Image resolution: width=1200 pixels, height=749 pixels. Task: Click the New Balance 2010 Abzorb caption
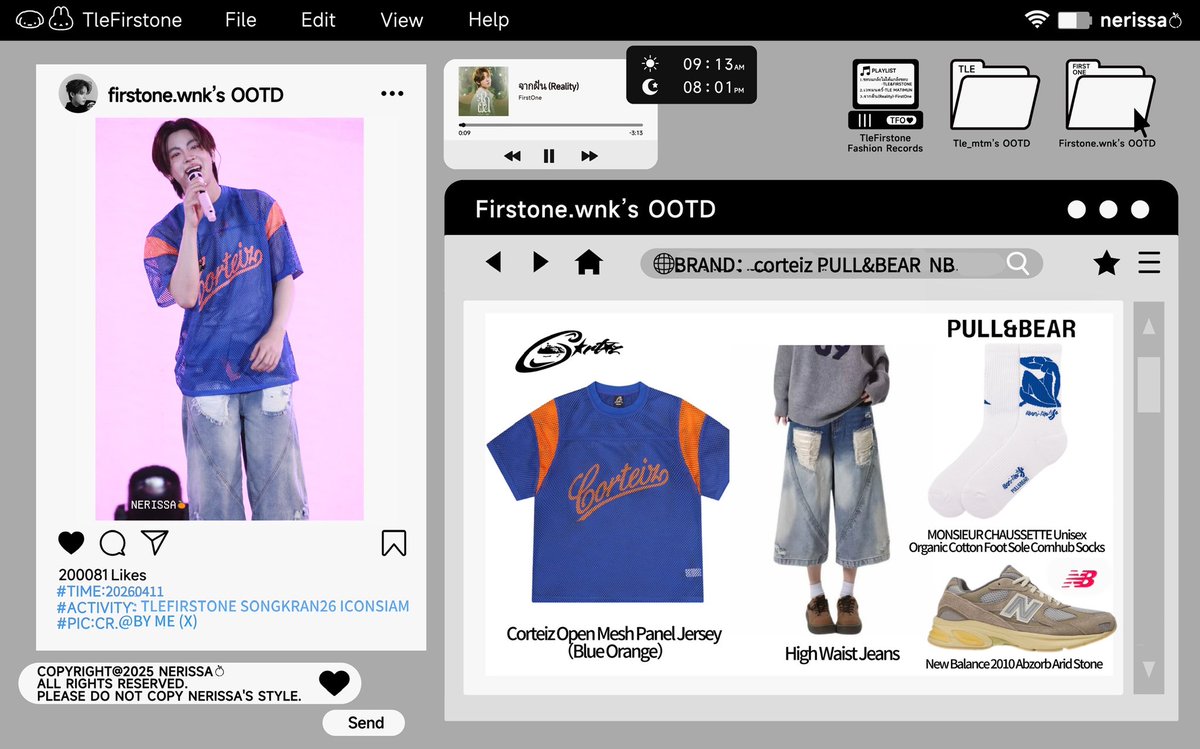1014,664
